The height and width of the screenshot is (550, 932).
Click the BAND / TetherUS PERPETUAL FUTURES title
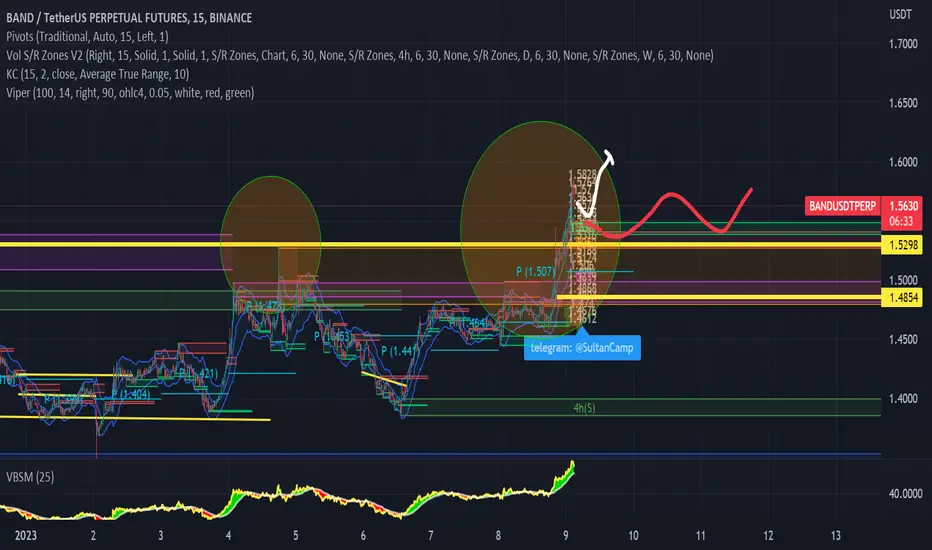point(129,18)
